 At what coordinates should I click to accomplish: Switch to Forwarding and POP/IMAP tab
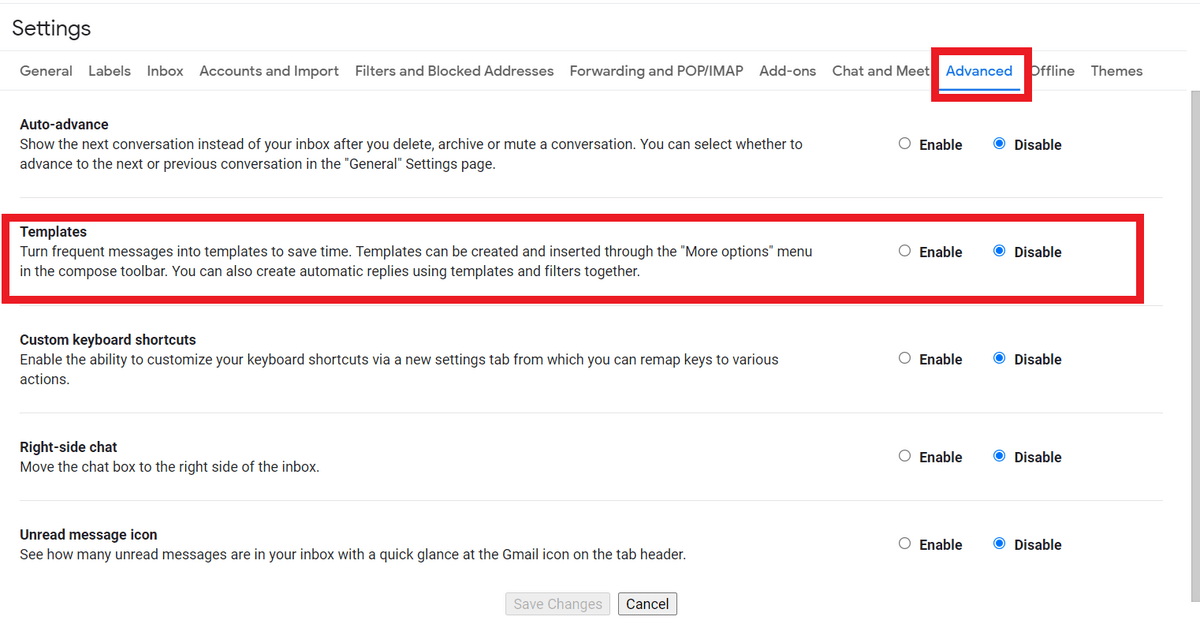click(656, 71)
